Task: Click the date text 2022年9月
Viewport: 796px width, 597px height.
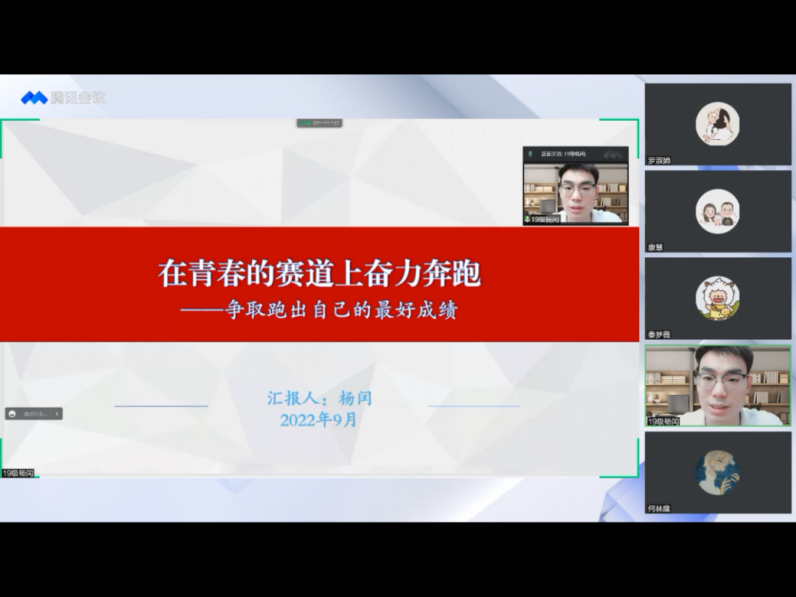Action: [319, 420]
